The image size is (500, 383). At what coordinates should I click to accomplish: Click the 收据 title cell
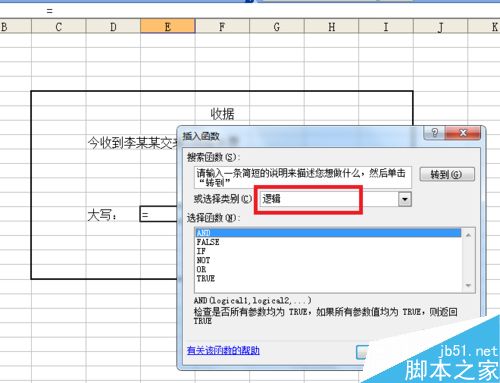[222, 114]
